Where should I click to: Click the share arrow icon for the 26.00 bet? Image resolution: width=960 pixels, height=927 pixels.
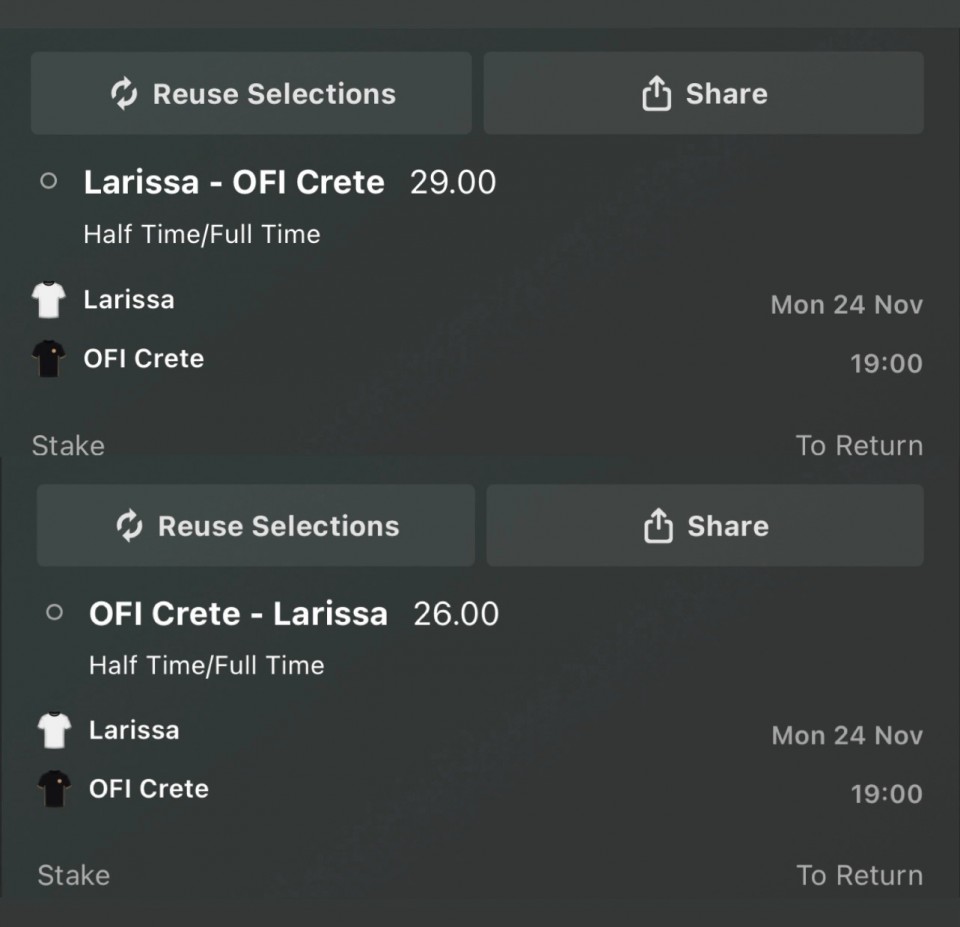[x=658, y=526]
